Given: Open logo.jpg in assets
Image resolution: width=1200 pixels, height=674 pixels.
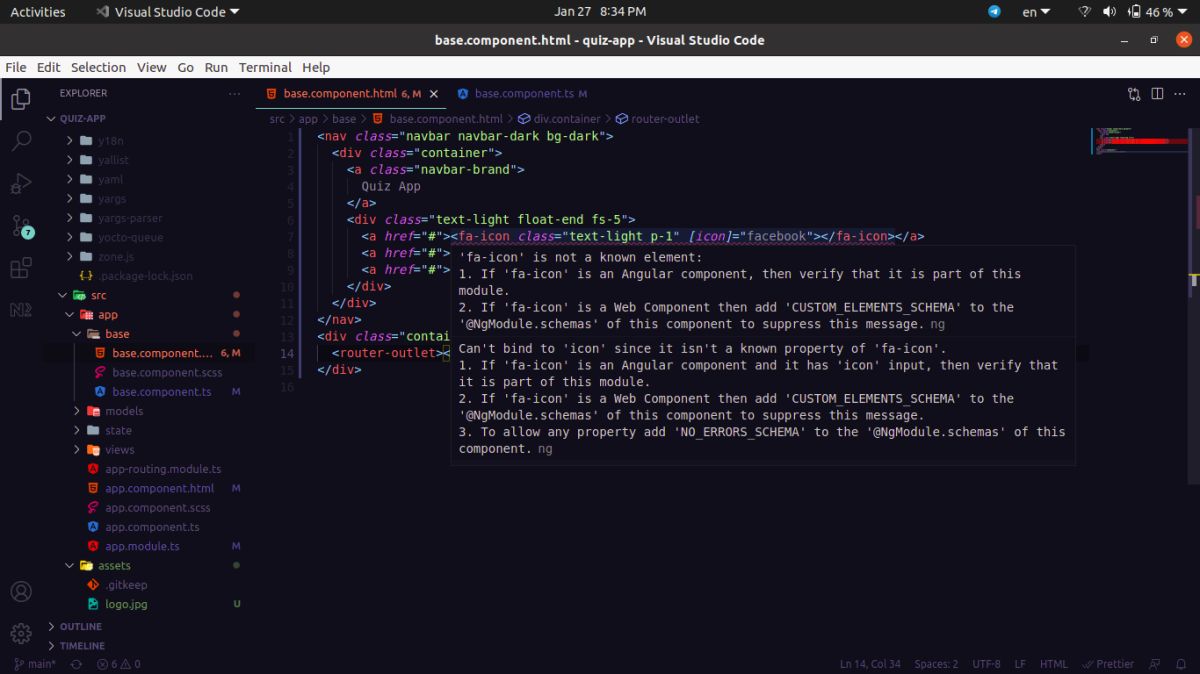Looking at the screenshot, I should pos(126,604).
